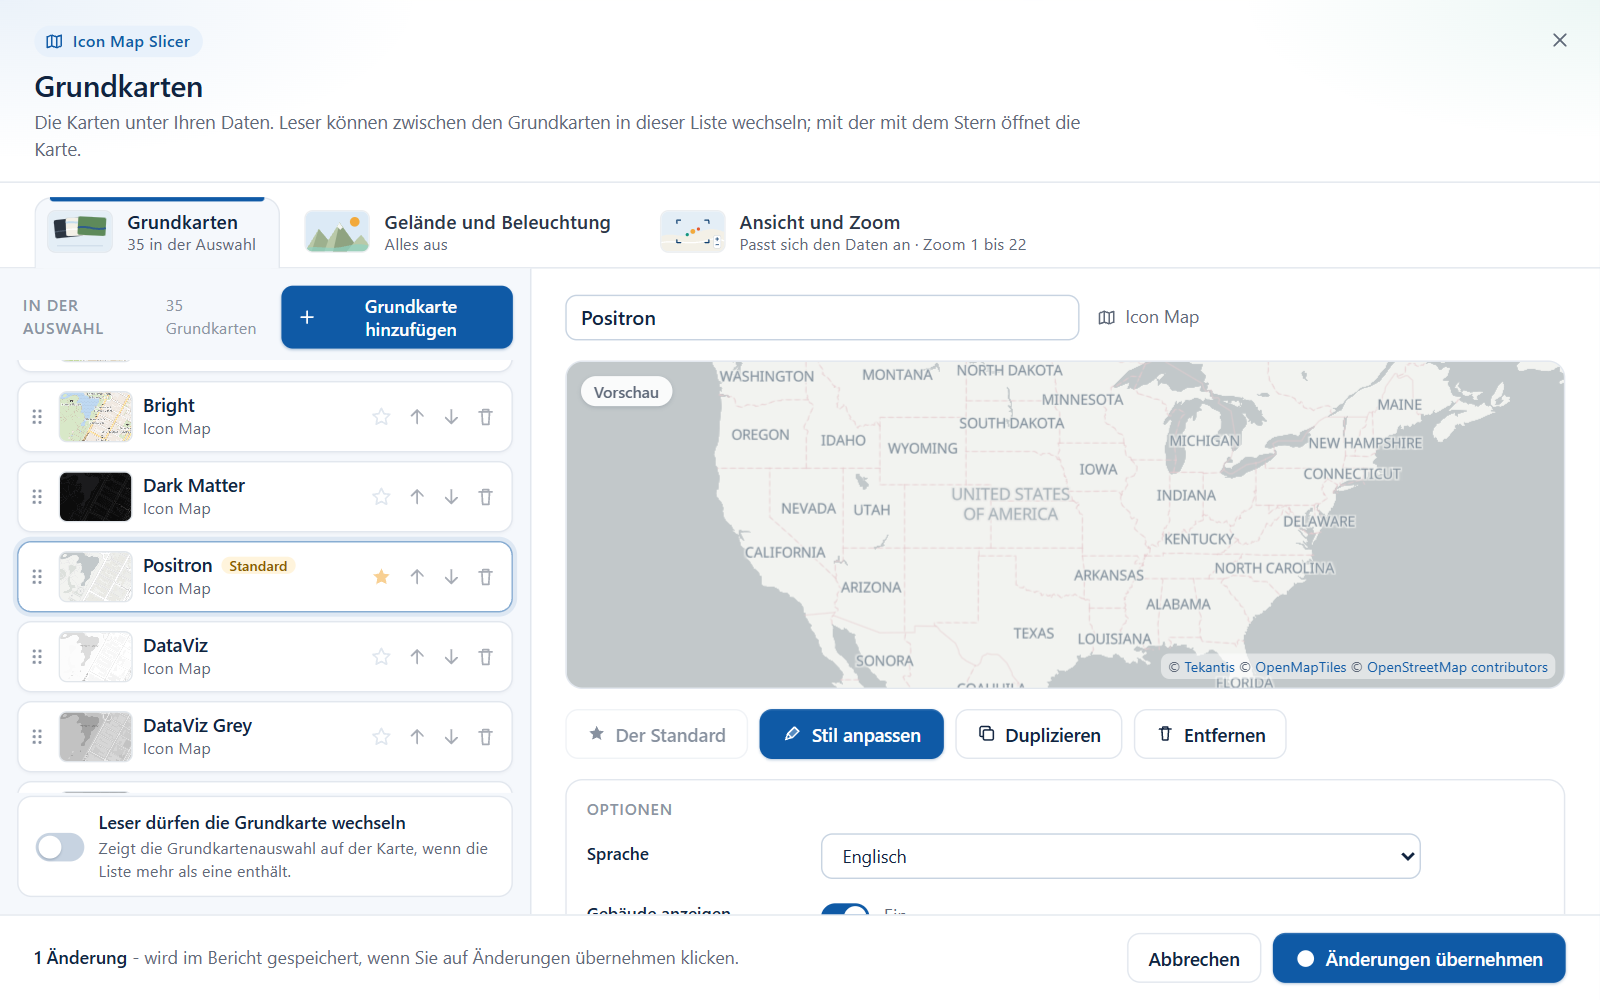The height and width of the screenshot is (1000, 1600).
Task: Click Duplizieren to copy the basemap
Action: 1038,734
